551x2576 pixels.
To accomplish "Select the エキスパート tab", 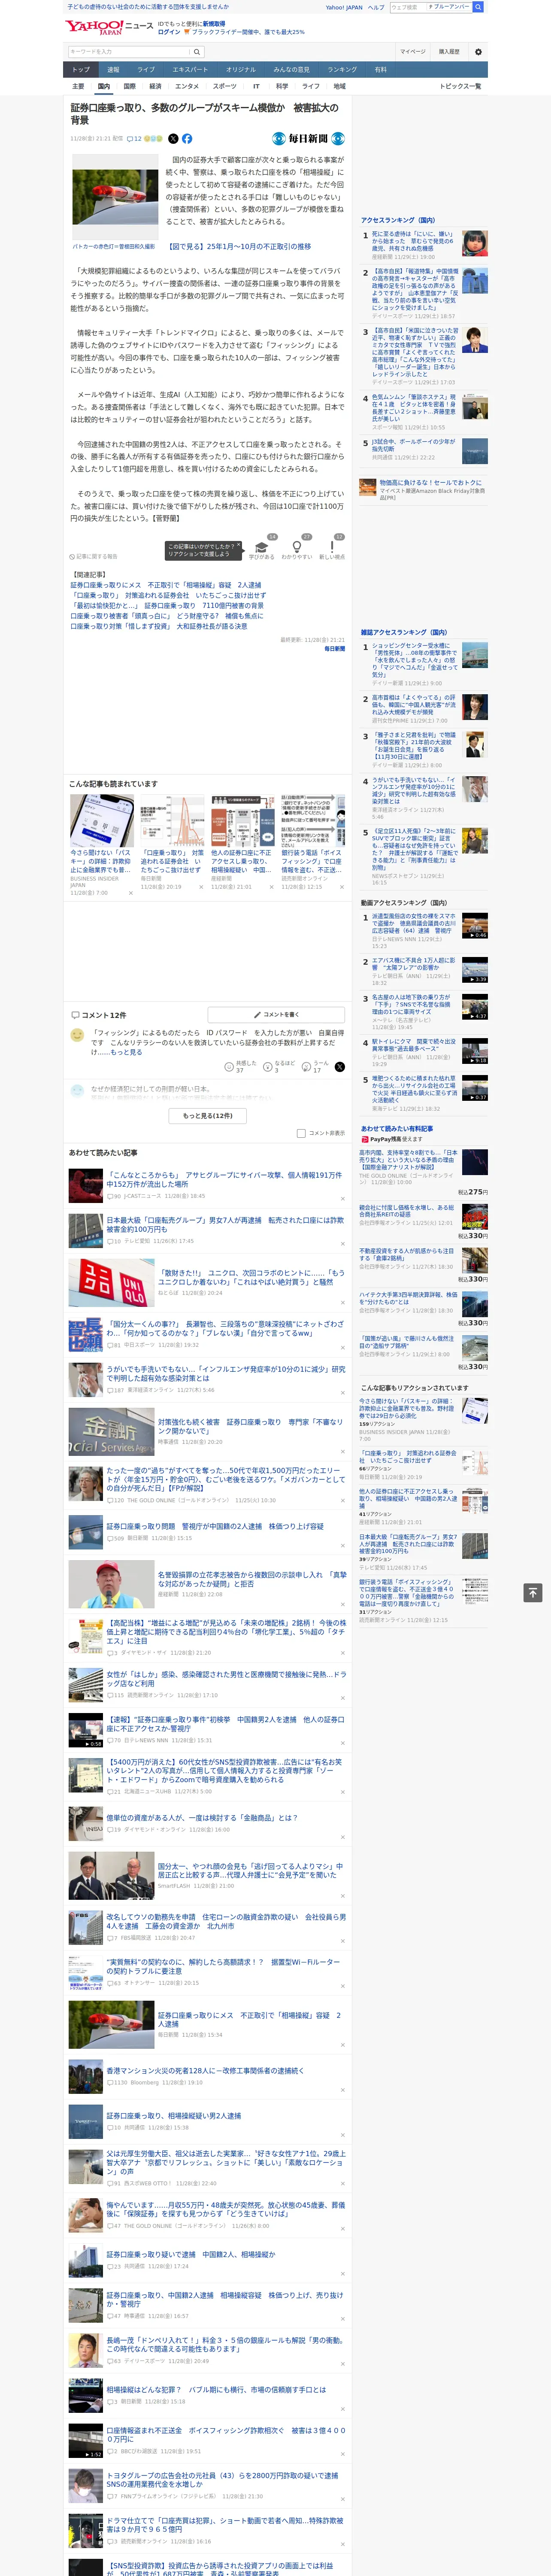I will (190, 70).
